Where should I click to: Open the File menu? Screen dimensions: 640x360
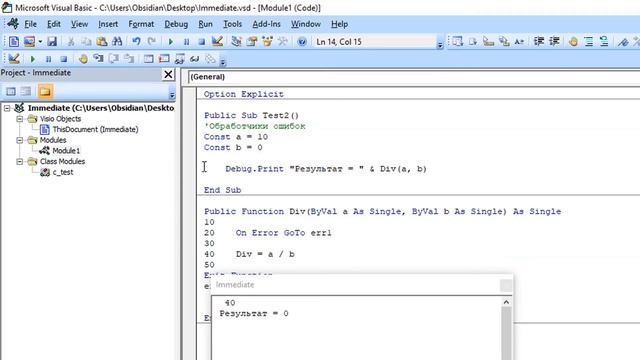click(31, 24)
